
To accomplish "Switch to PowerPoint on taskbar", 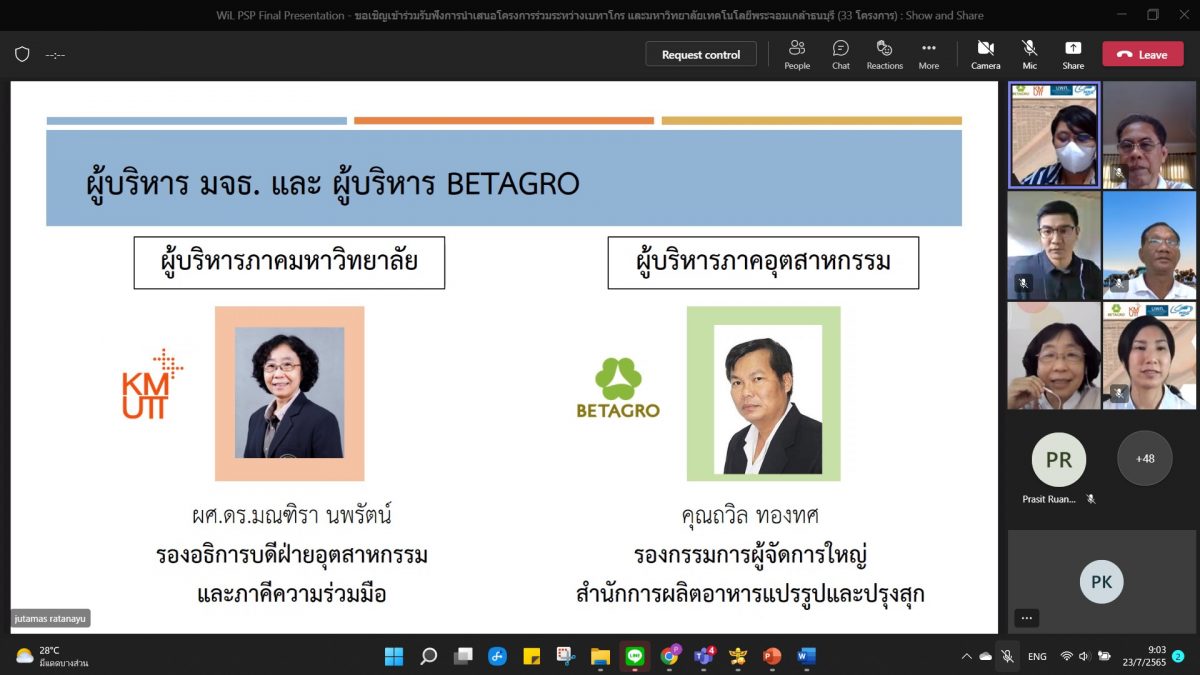I will (x=772, y=656).
